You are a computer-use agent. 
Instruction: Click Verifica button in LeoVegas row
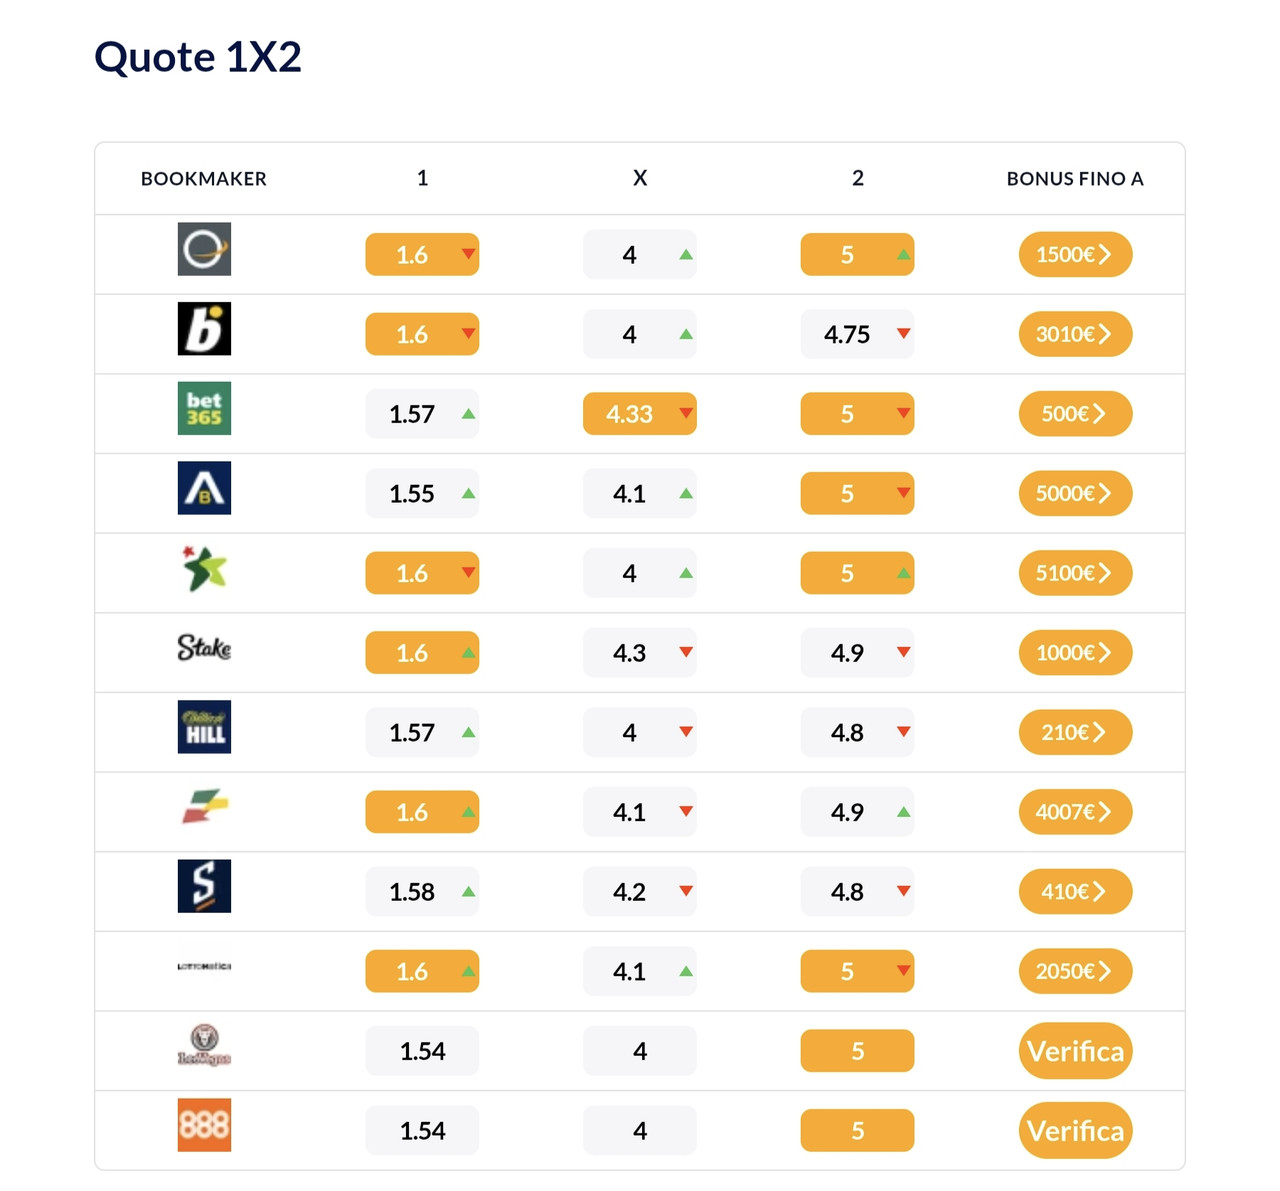coord(1075,1051)
